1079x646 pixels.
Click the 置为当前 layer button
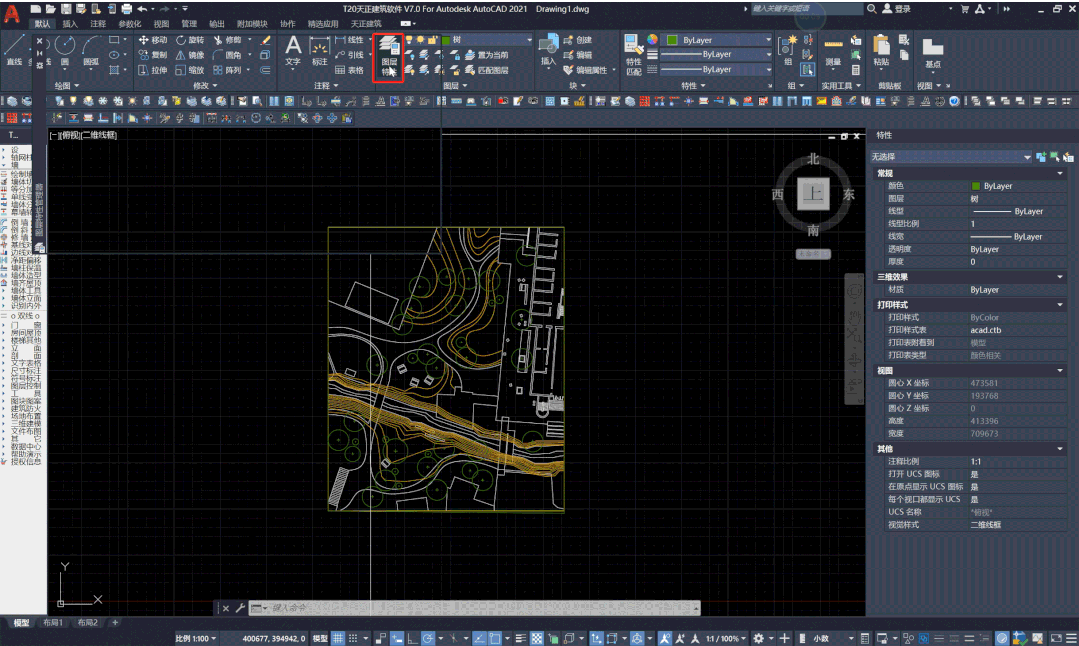click(487, 55)
